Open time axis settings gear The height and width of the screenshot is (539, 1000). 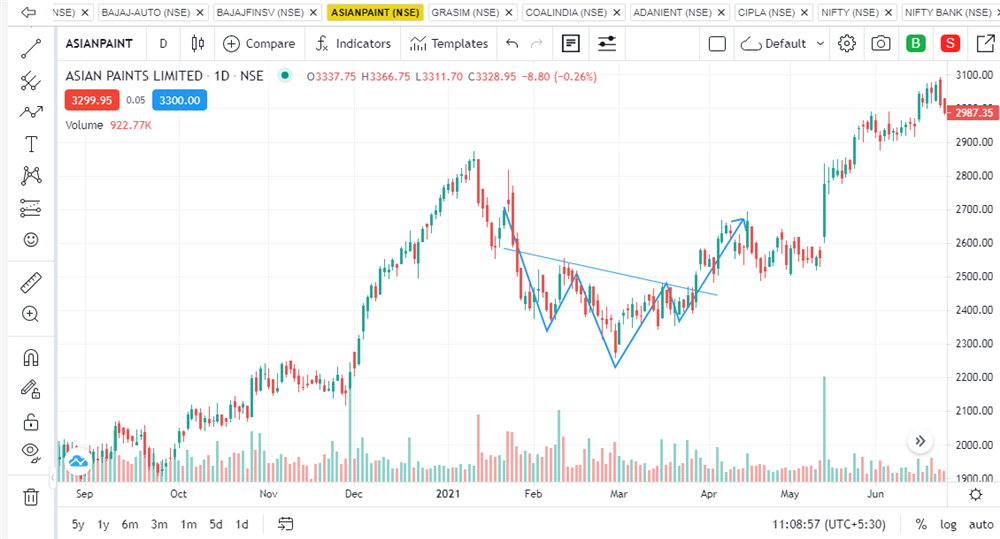tap(976, 494)
